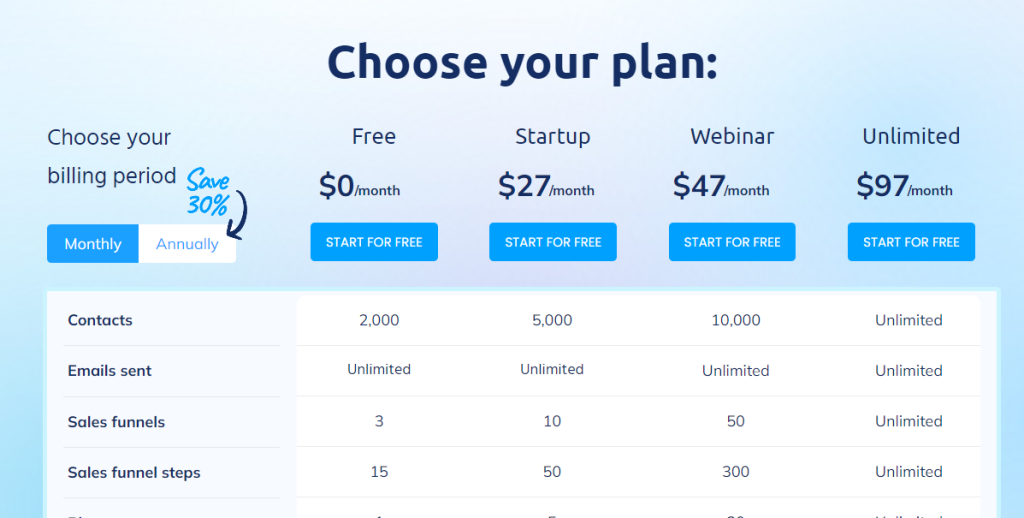Click the 10,000 contacts cell for Webinar

735,320
